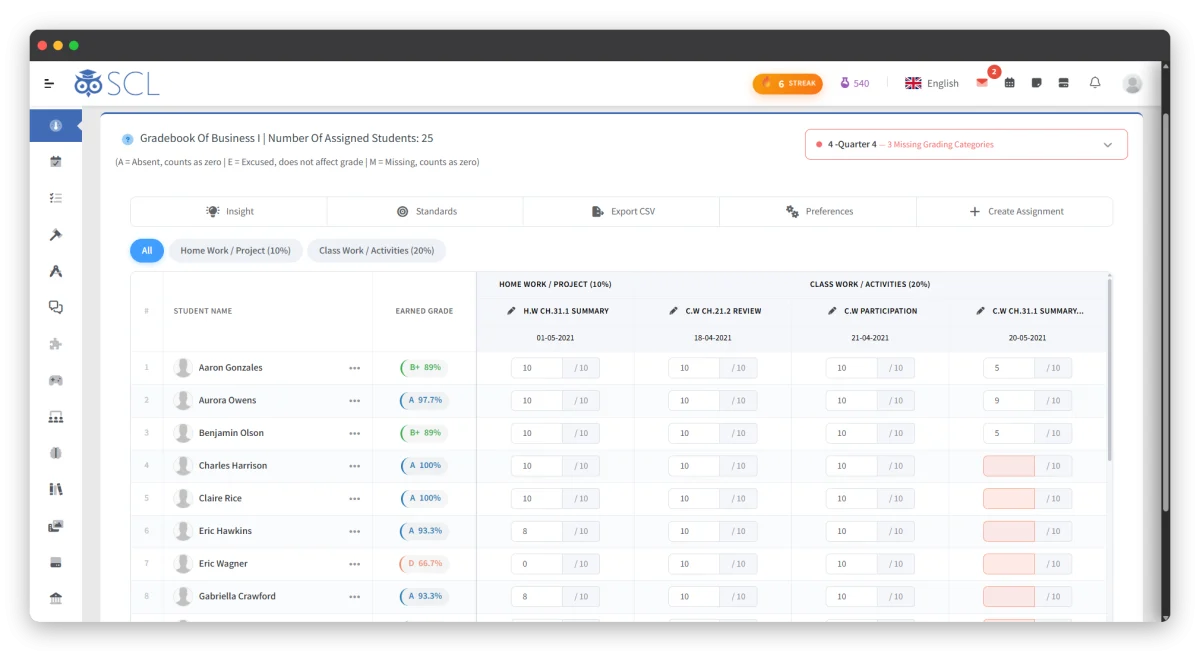1200x651 pixels.
Task: Open the brain icon in the sidebar
Action: click(56, 453)
